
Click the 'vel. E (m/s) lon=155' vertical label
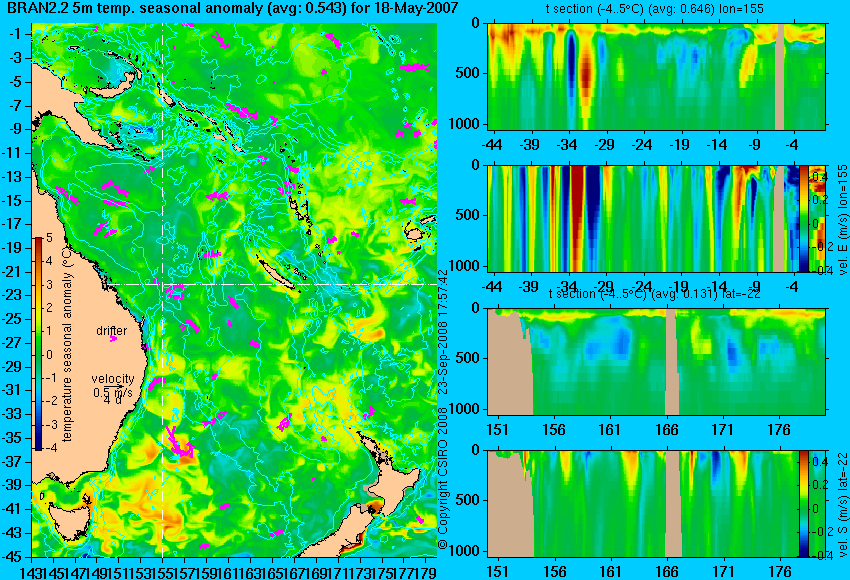coord(843,220)
